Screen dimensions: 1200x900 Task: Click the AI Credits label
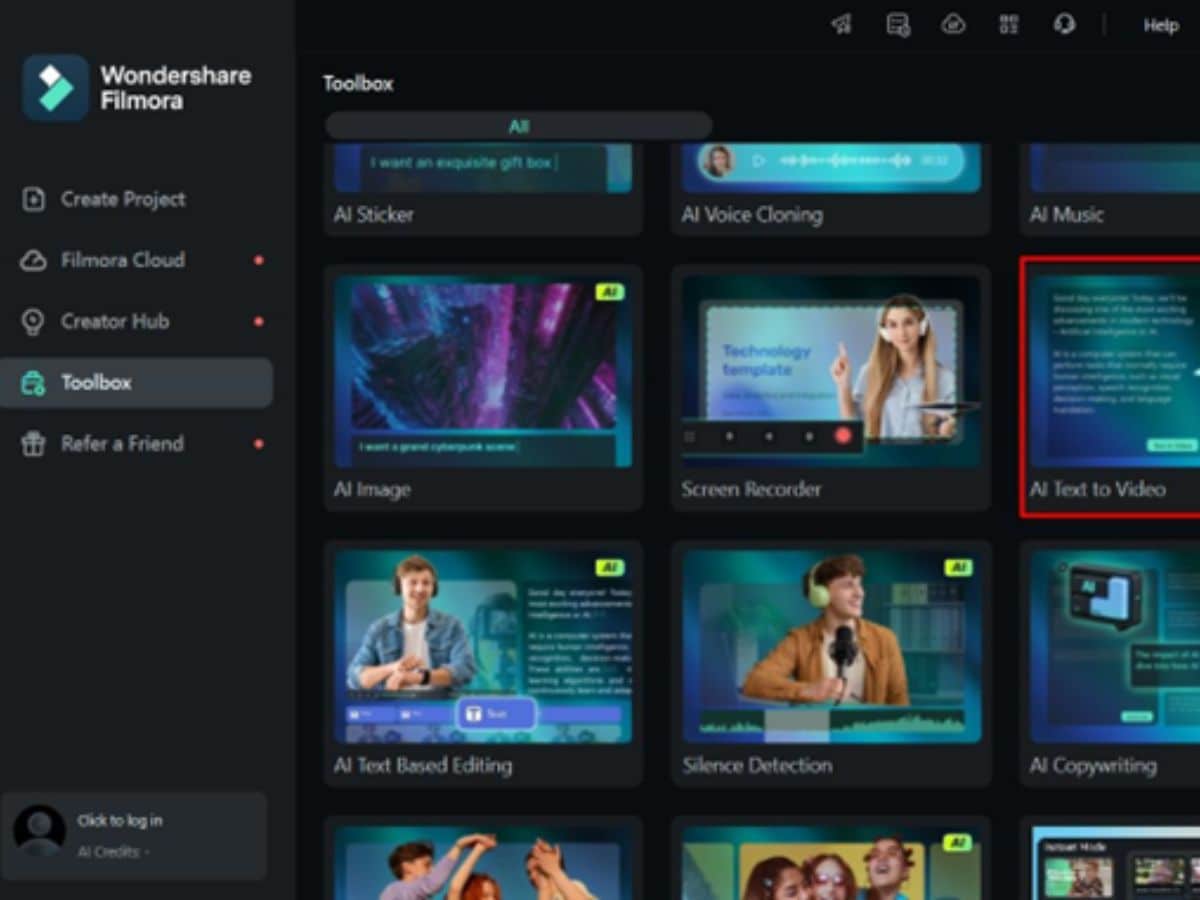point(113,852)
